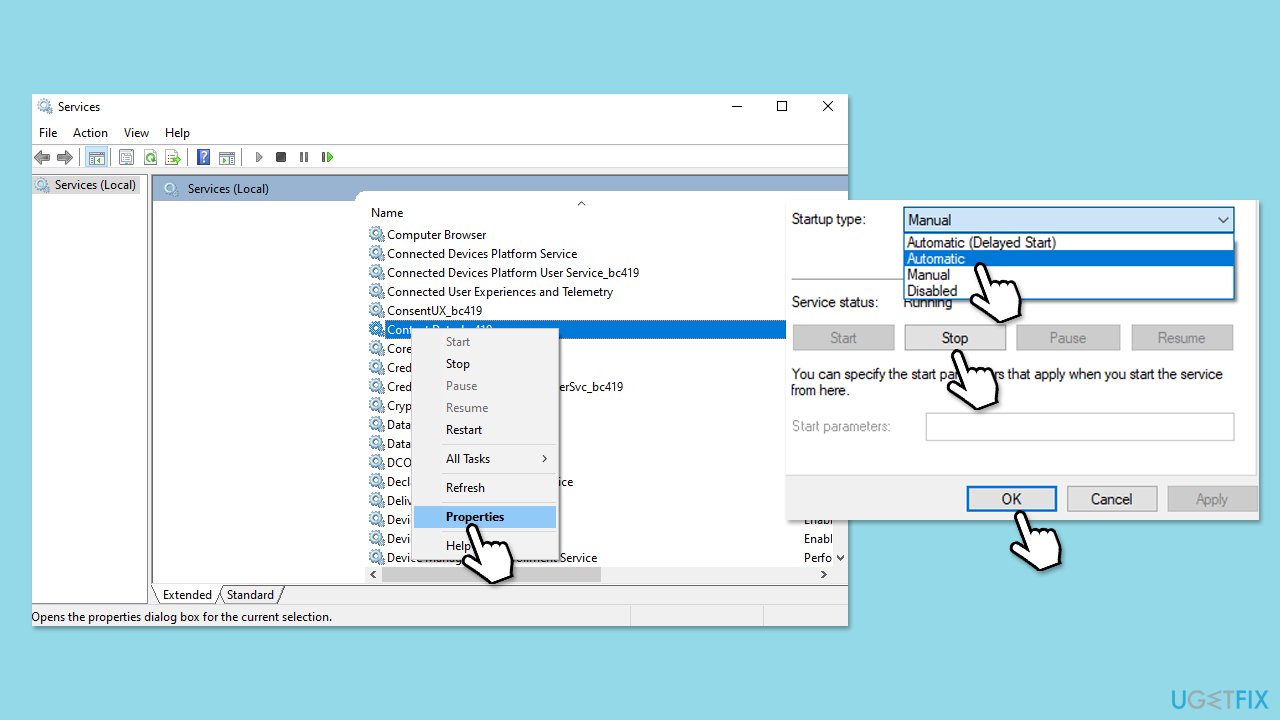Click gear icon beside Connected Devices Platform Service
This screenshot has height=720, width=1280.
coord(377,253)
